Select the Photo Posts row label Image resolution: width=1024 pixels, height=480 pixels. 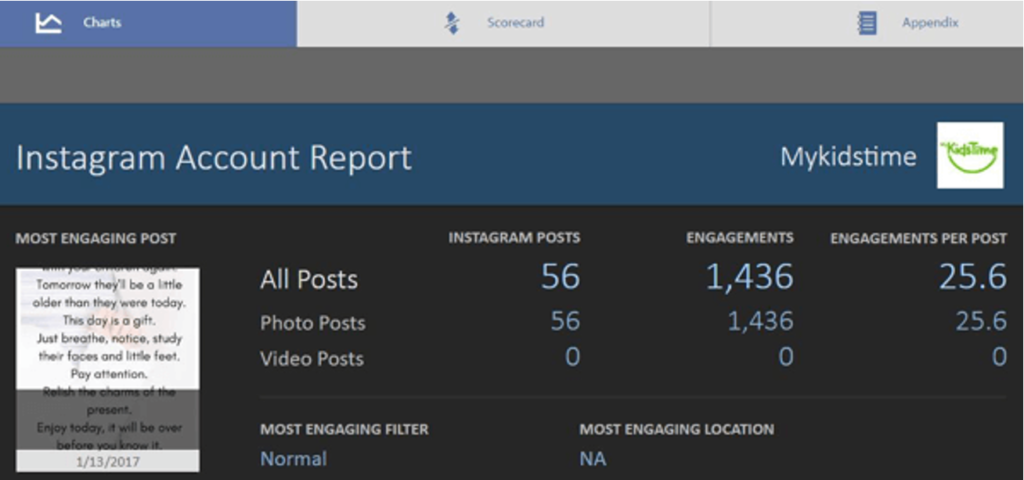pos(313,323)
